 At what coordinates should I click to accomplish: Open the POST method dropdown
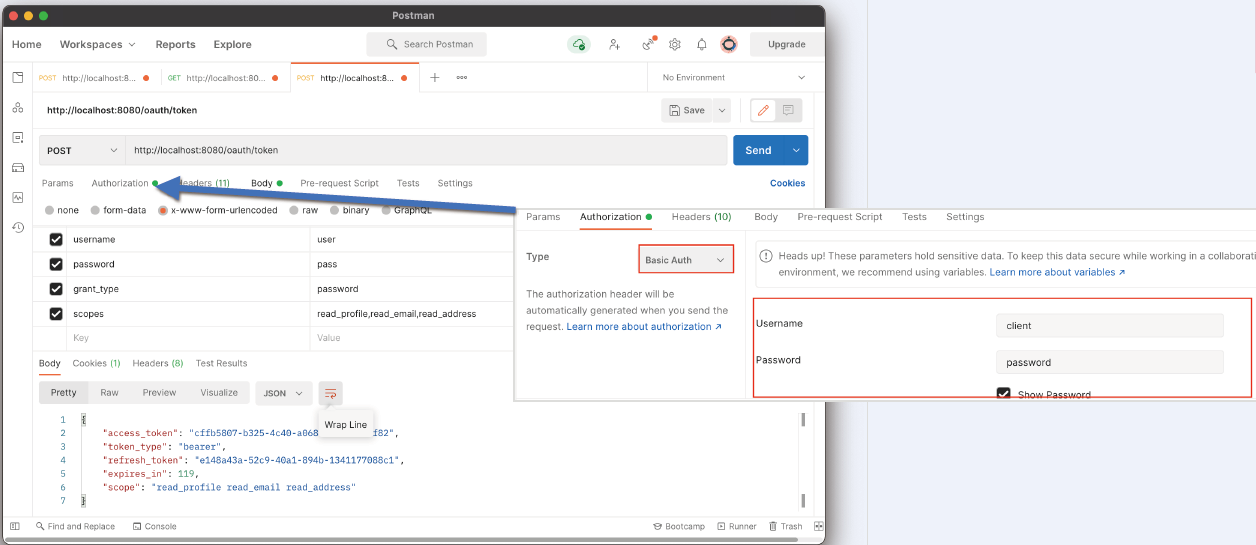82,150
